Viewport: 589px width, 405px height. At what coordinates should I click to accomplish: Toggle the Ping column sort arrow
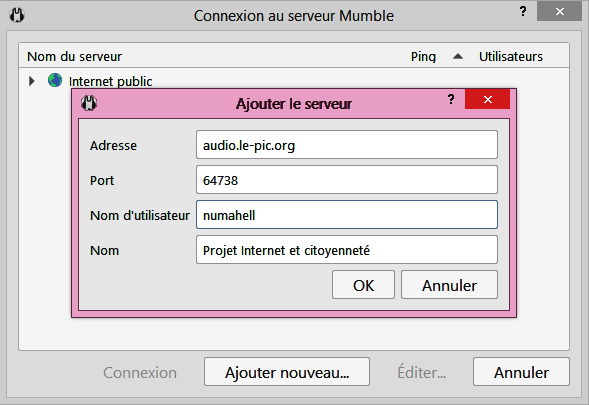pyautogui.click(x=458, y=56)
